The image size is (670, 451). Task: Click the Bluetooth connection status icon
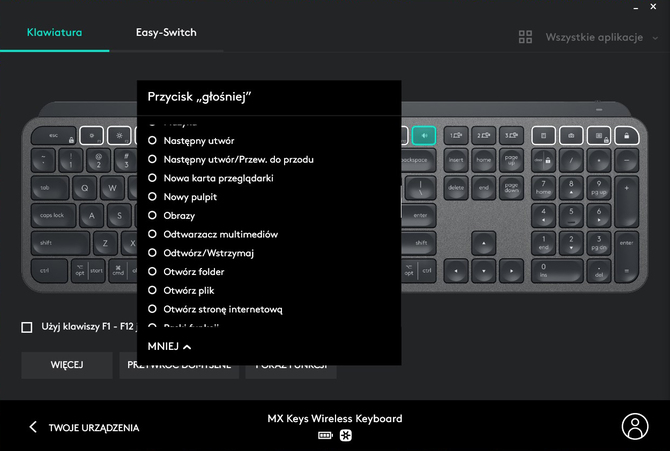click(345, 436)
